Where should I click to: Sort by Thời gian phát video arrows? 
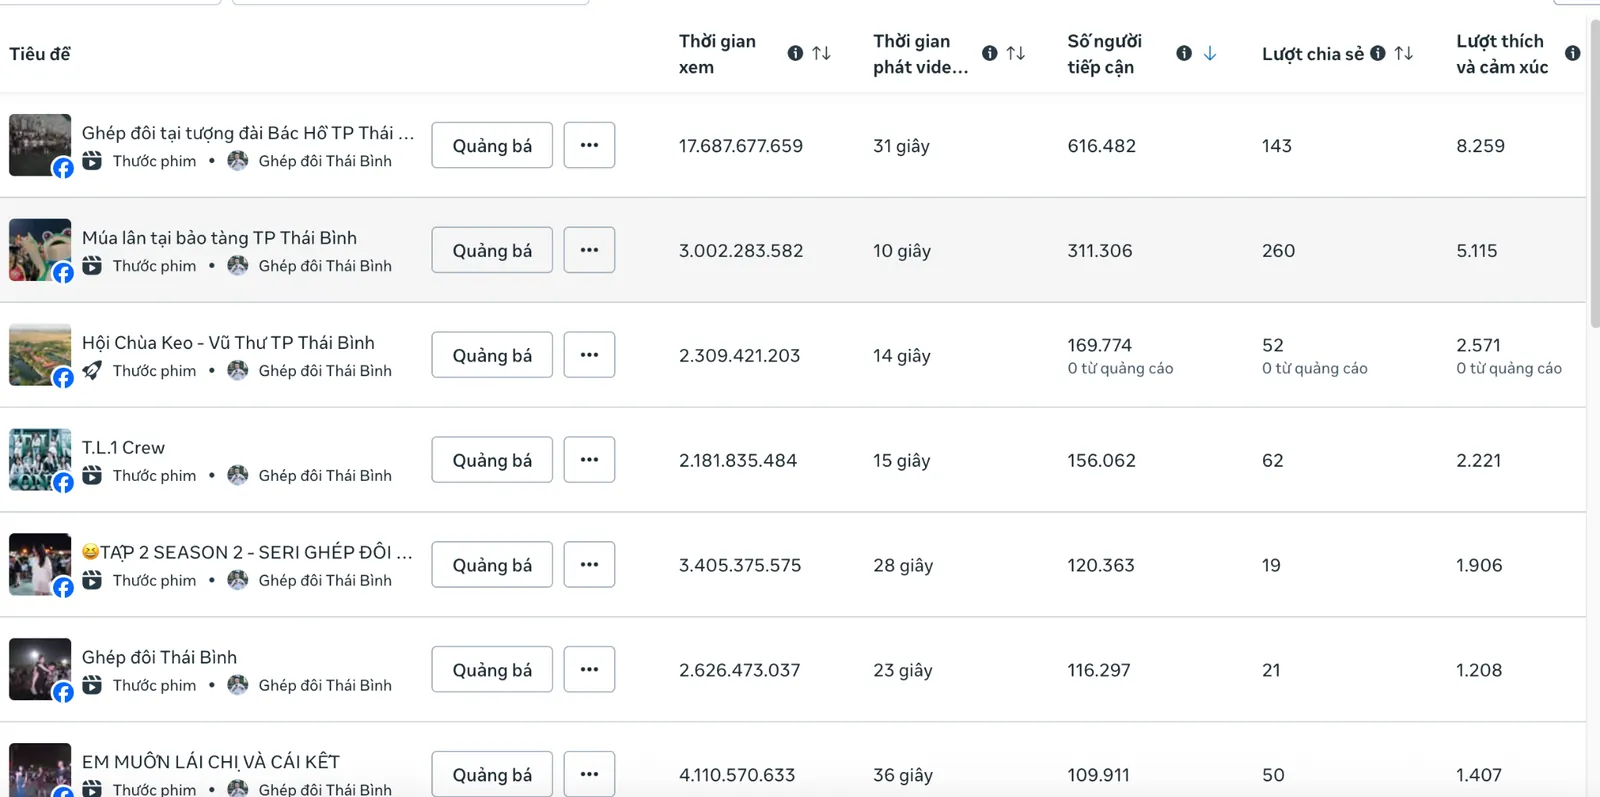[1015, 53]
